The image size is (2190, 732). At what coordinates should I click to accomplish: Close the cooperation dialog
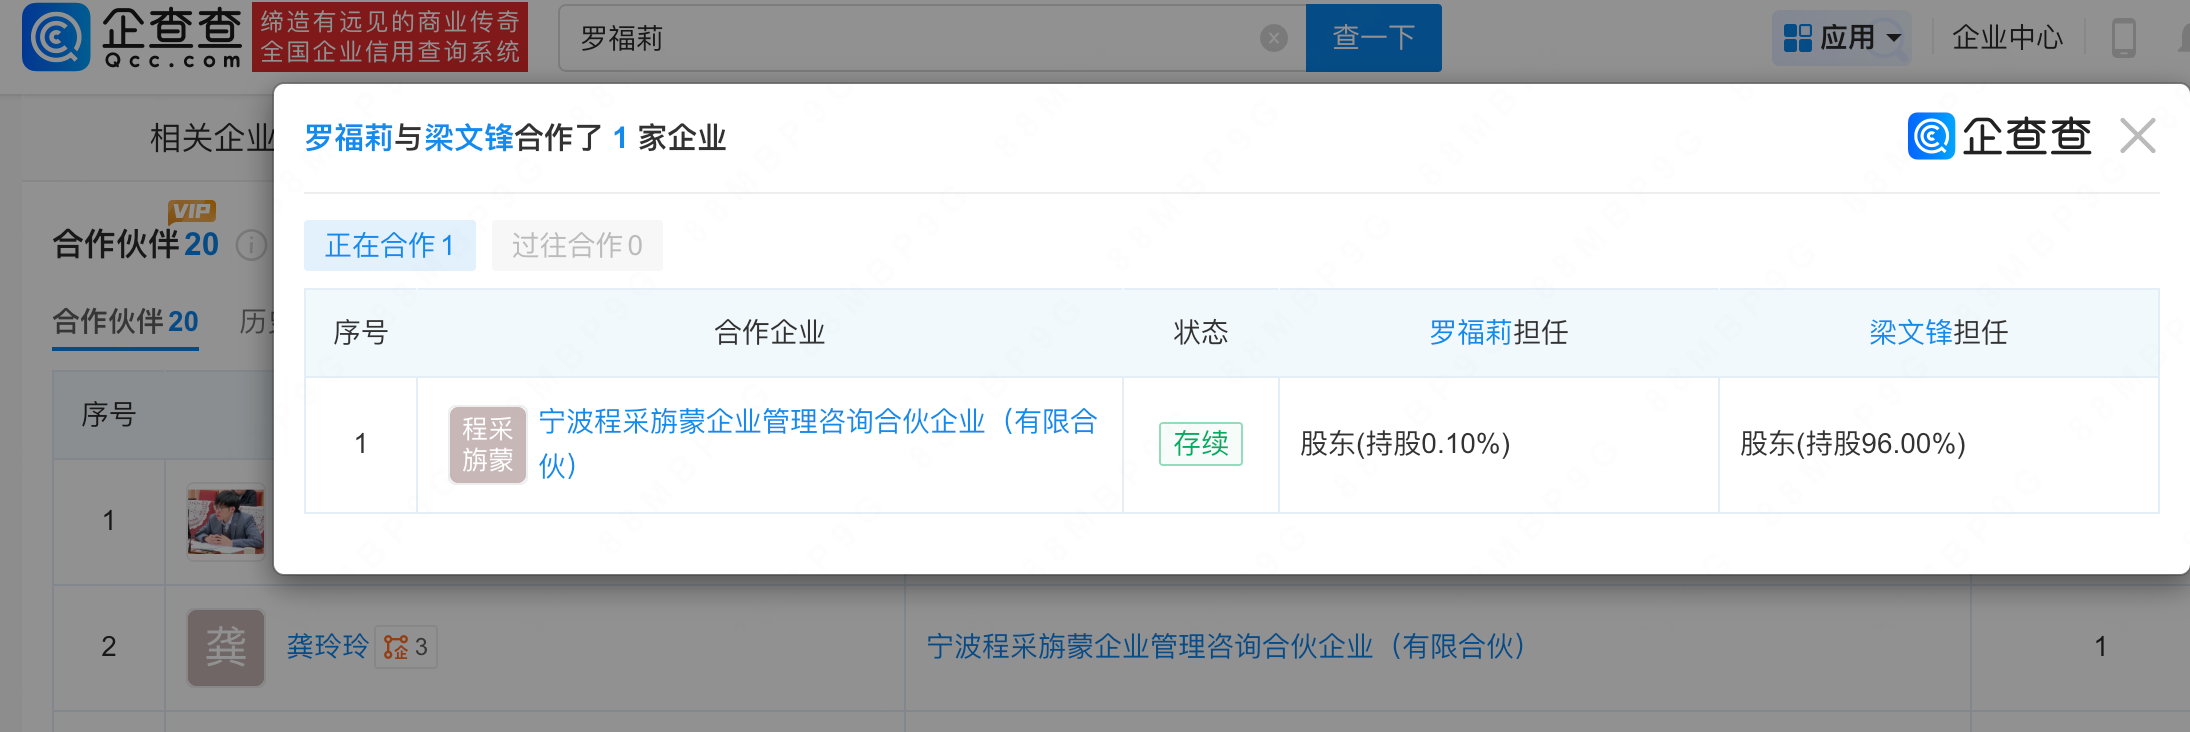(2137, 136)
